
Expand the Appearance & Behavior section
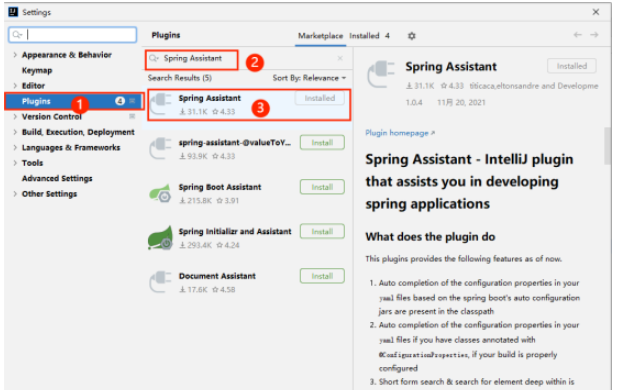(15, 55)
